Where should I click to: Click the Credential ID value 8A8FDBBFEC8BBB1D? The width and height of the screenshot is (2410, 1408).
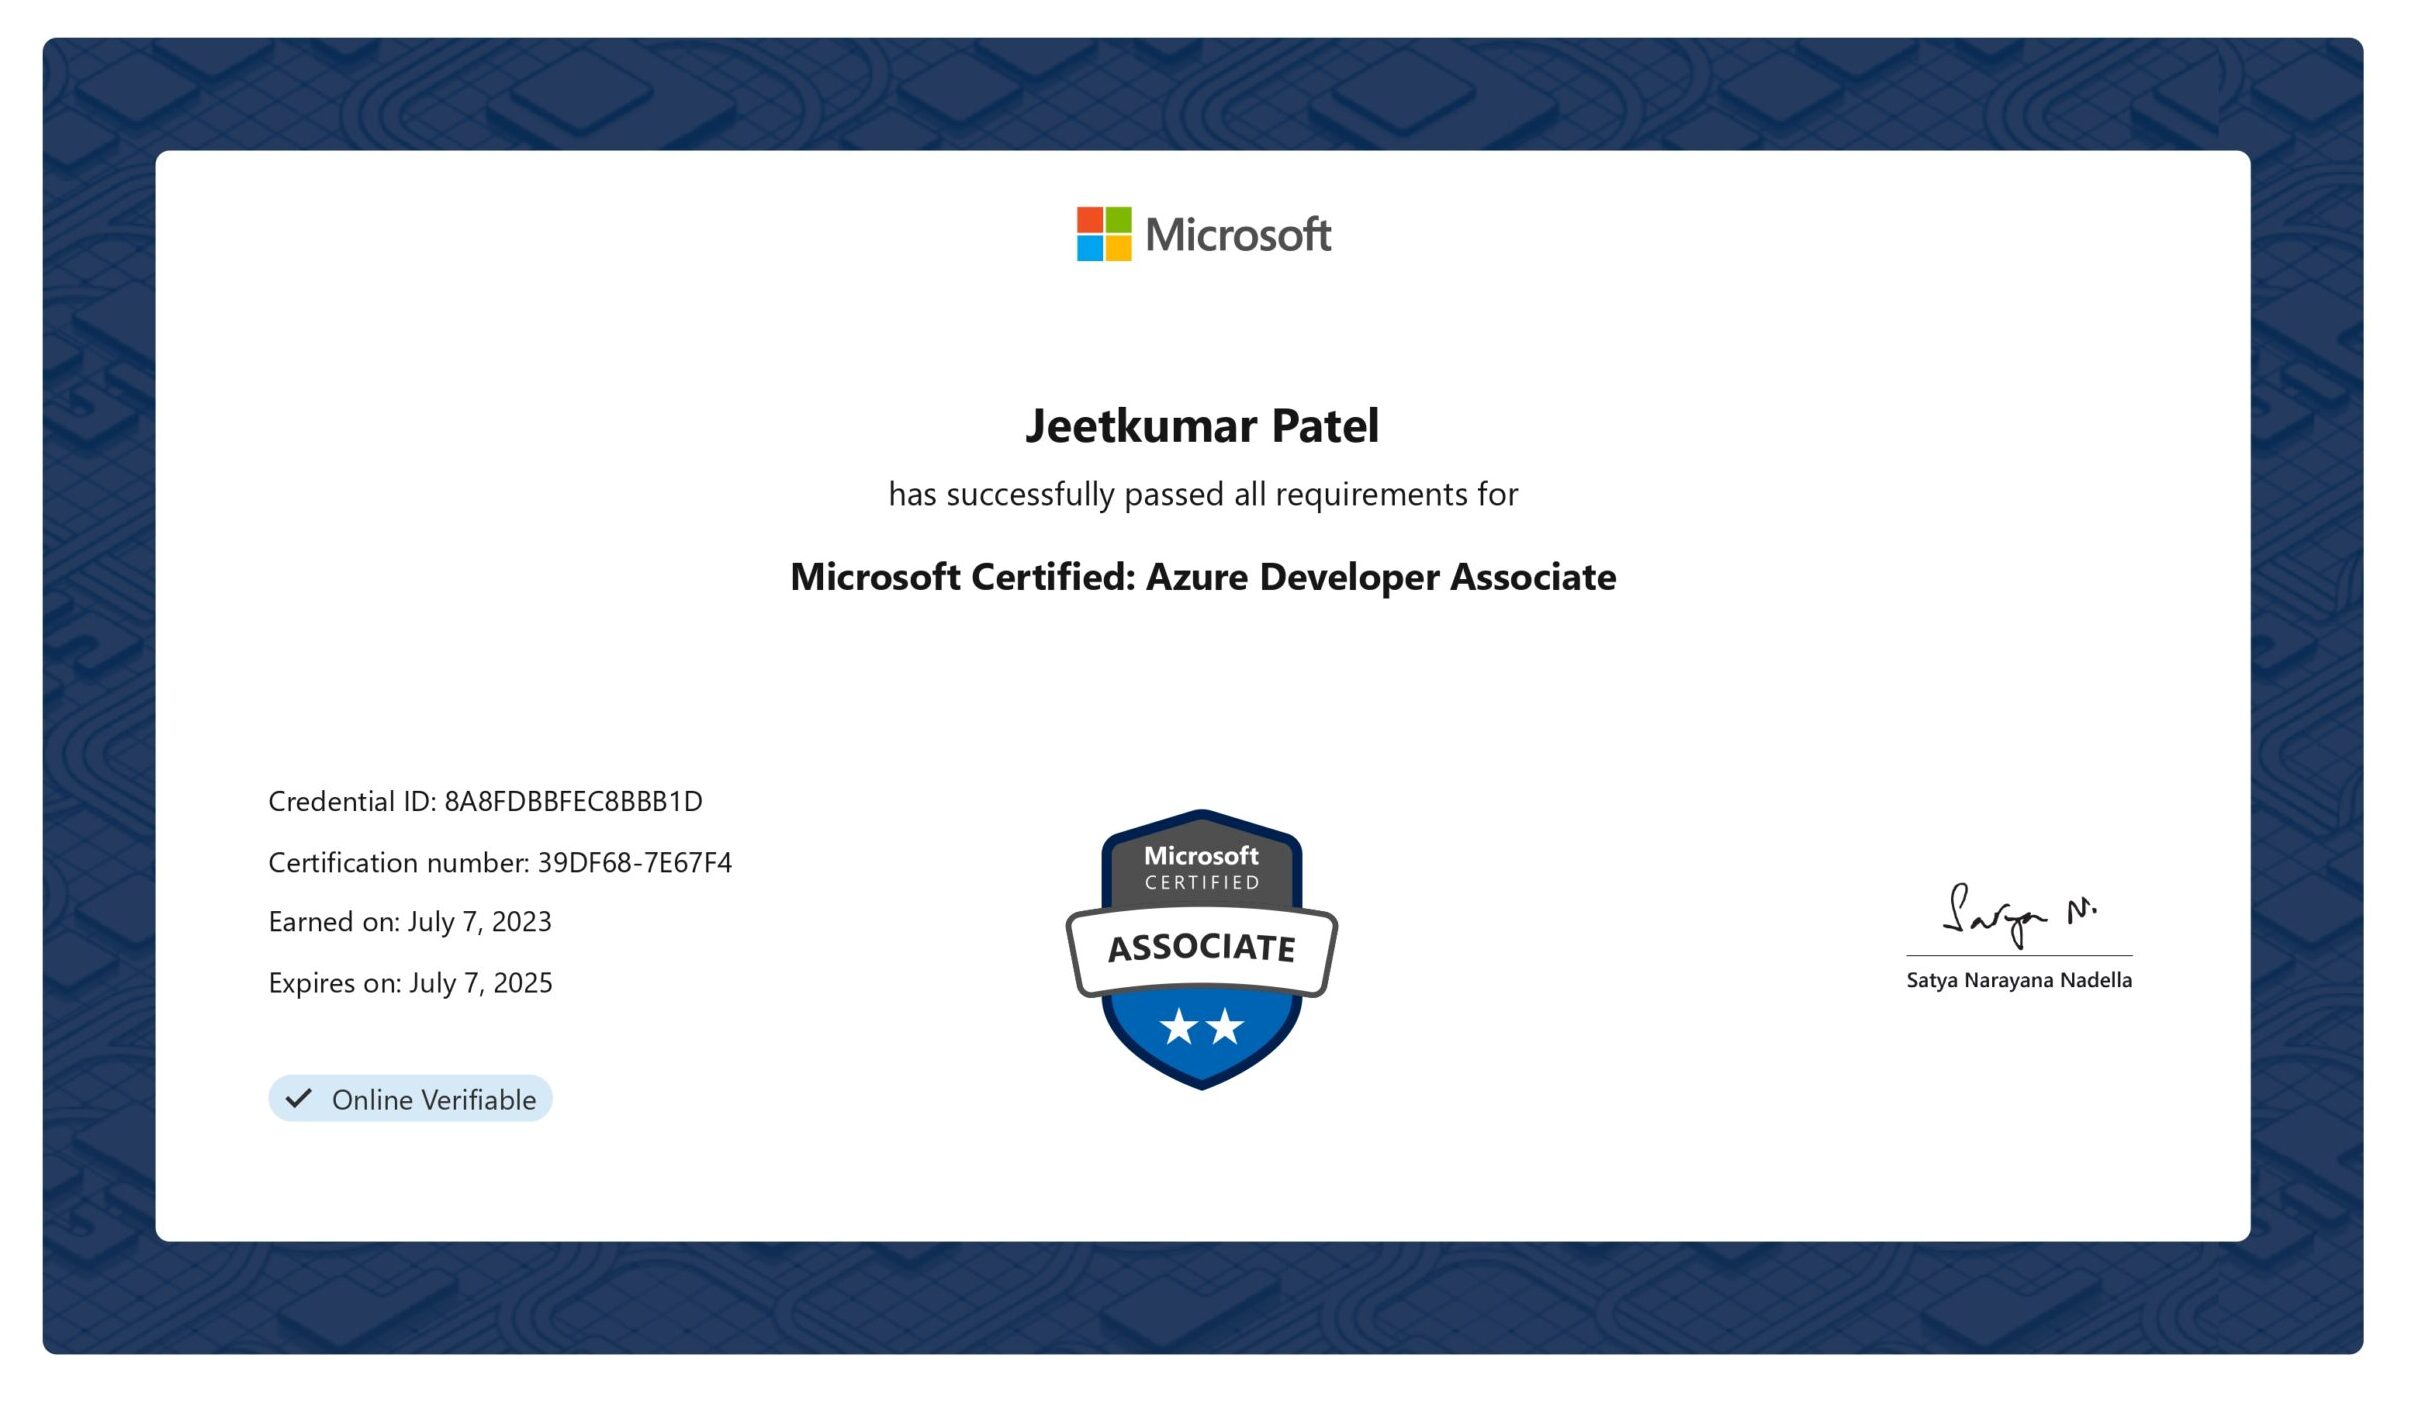coord(573,802)
